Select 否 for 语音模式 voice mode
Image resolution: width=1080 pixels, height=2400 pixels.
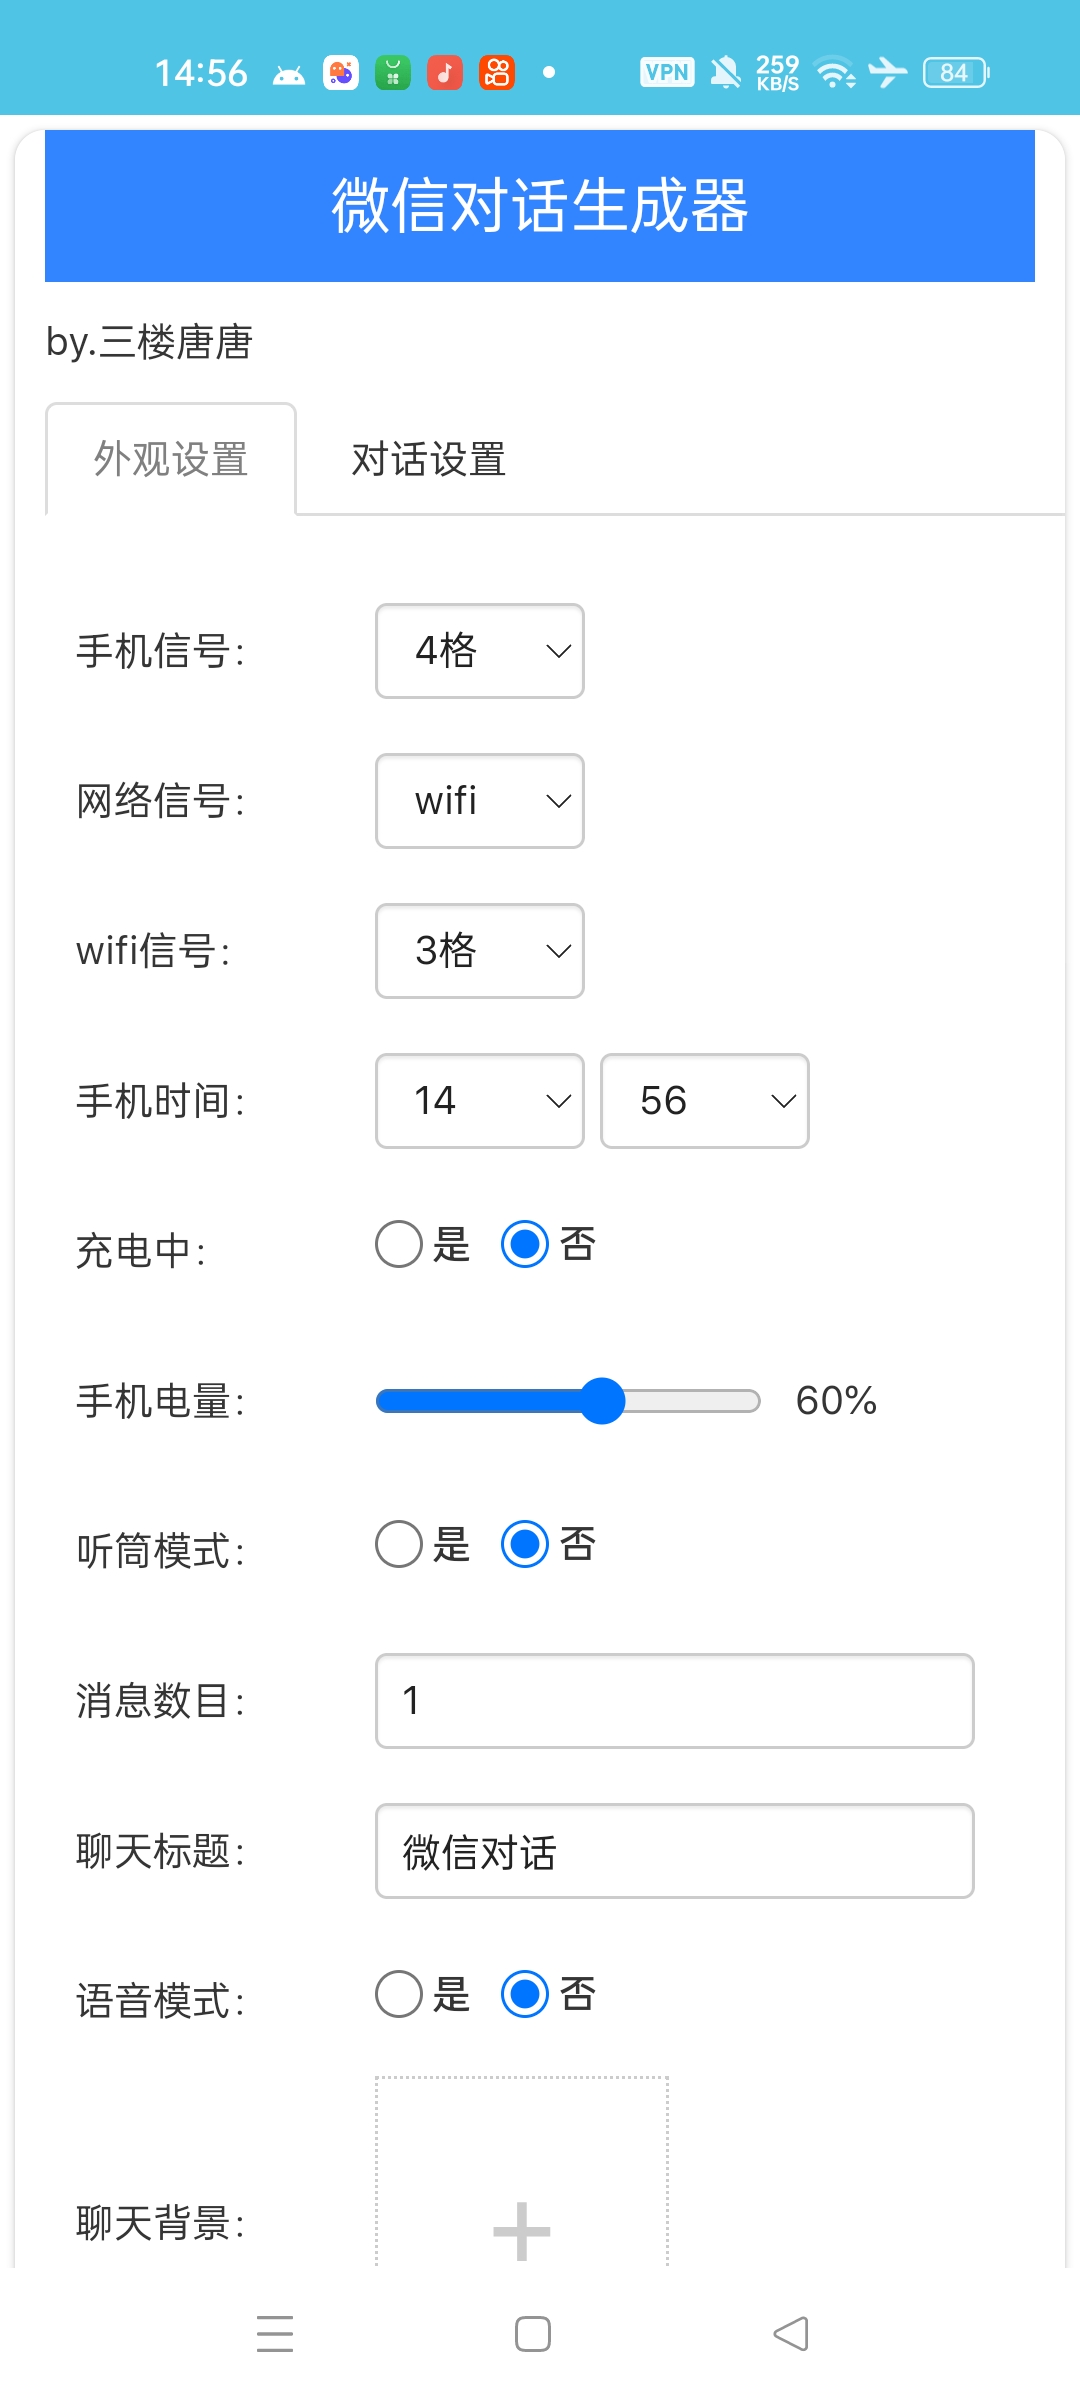[525, 1994]
